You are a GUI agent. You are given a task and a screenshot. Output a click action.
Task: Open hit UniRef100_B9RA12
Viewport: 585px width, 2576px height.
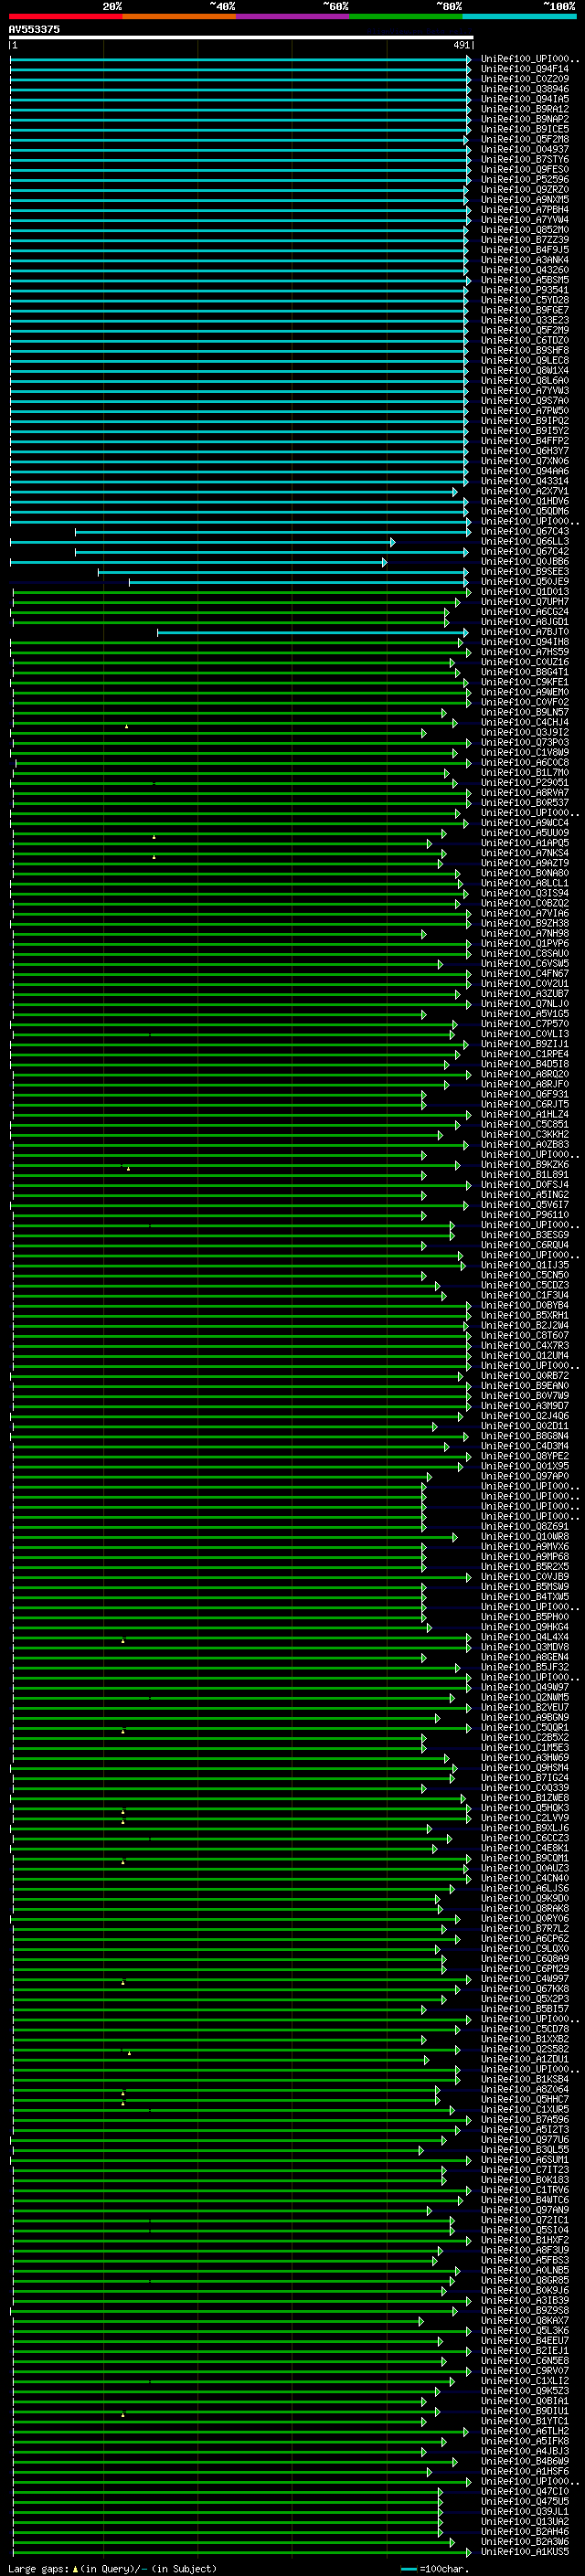click(524, 109)
